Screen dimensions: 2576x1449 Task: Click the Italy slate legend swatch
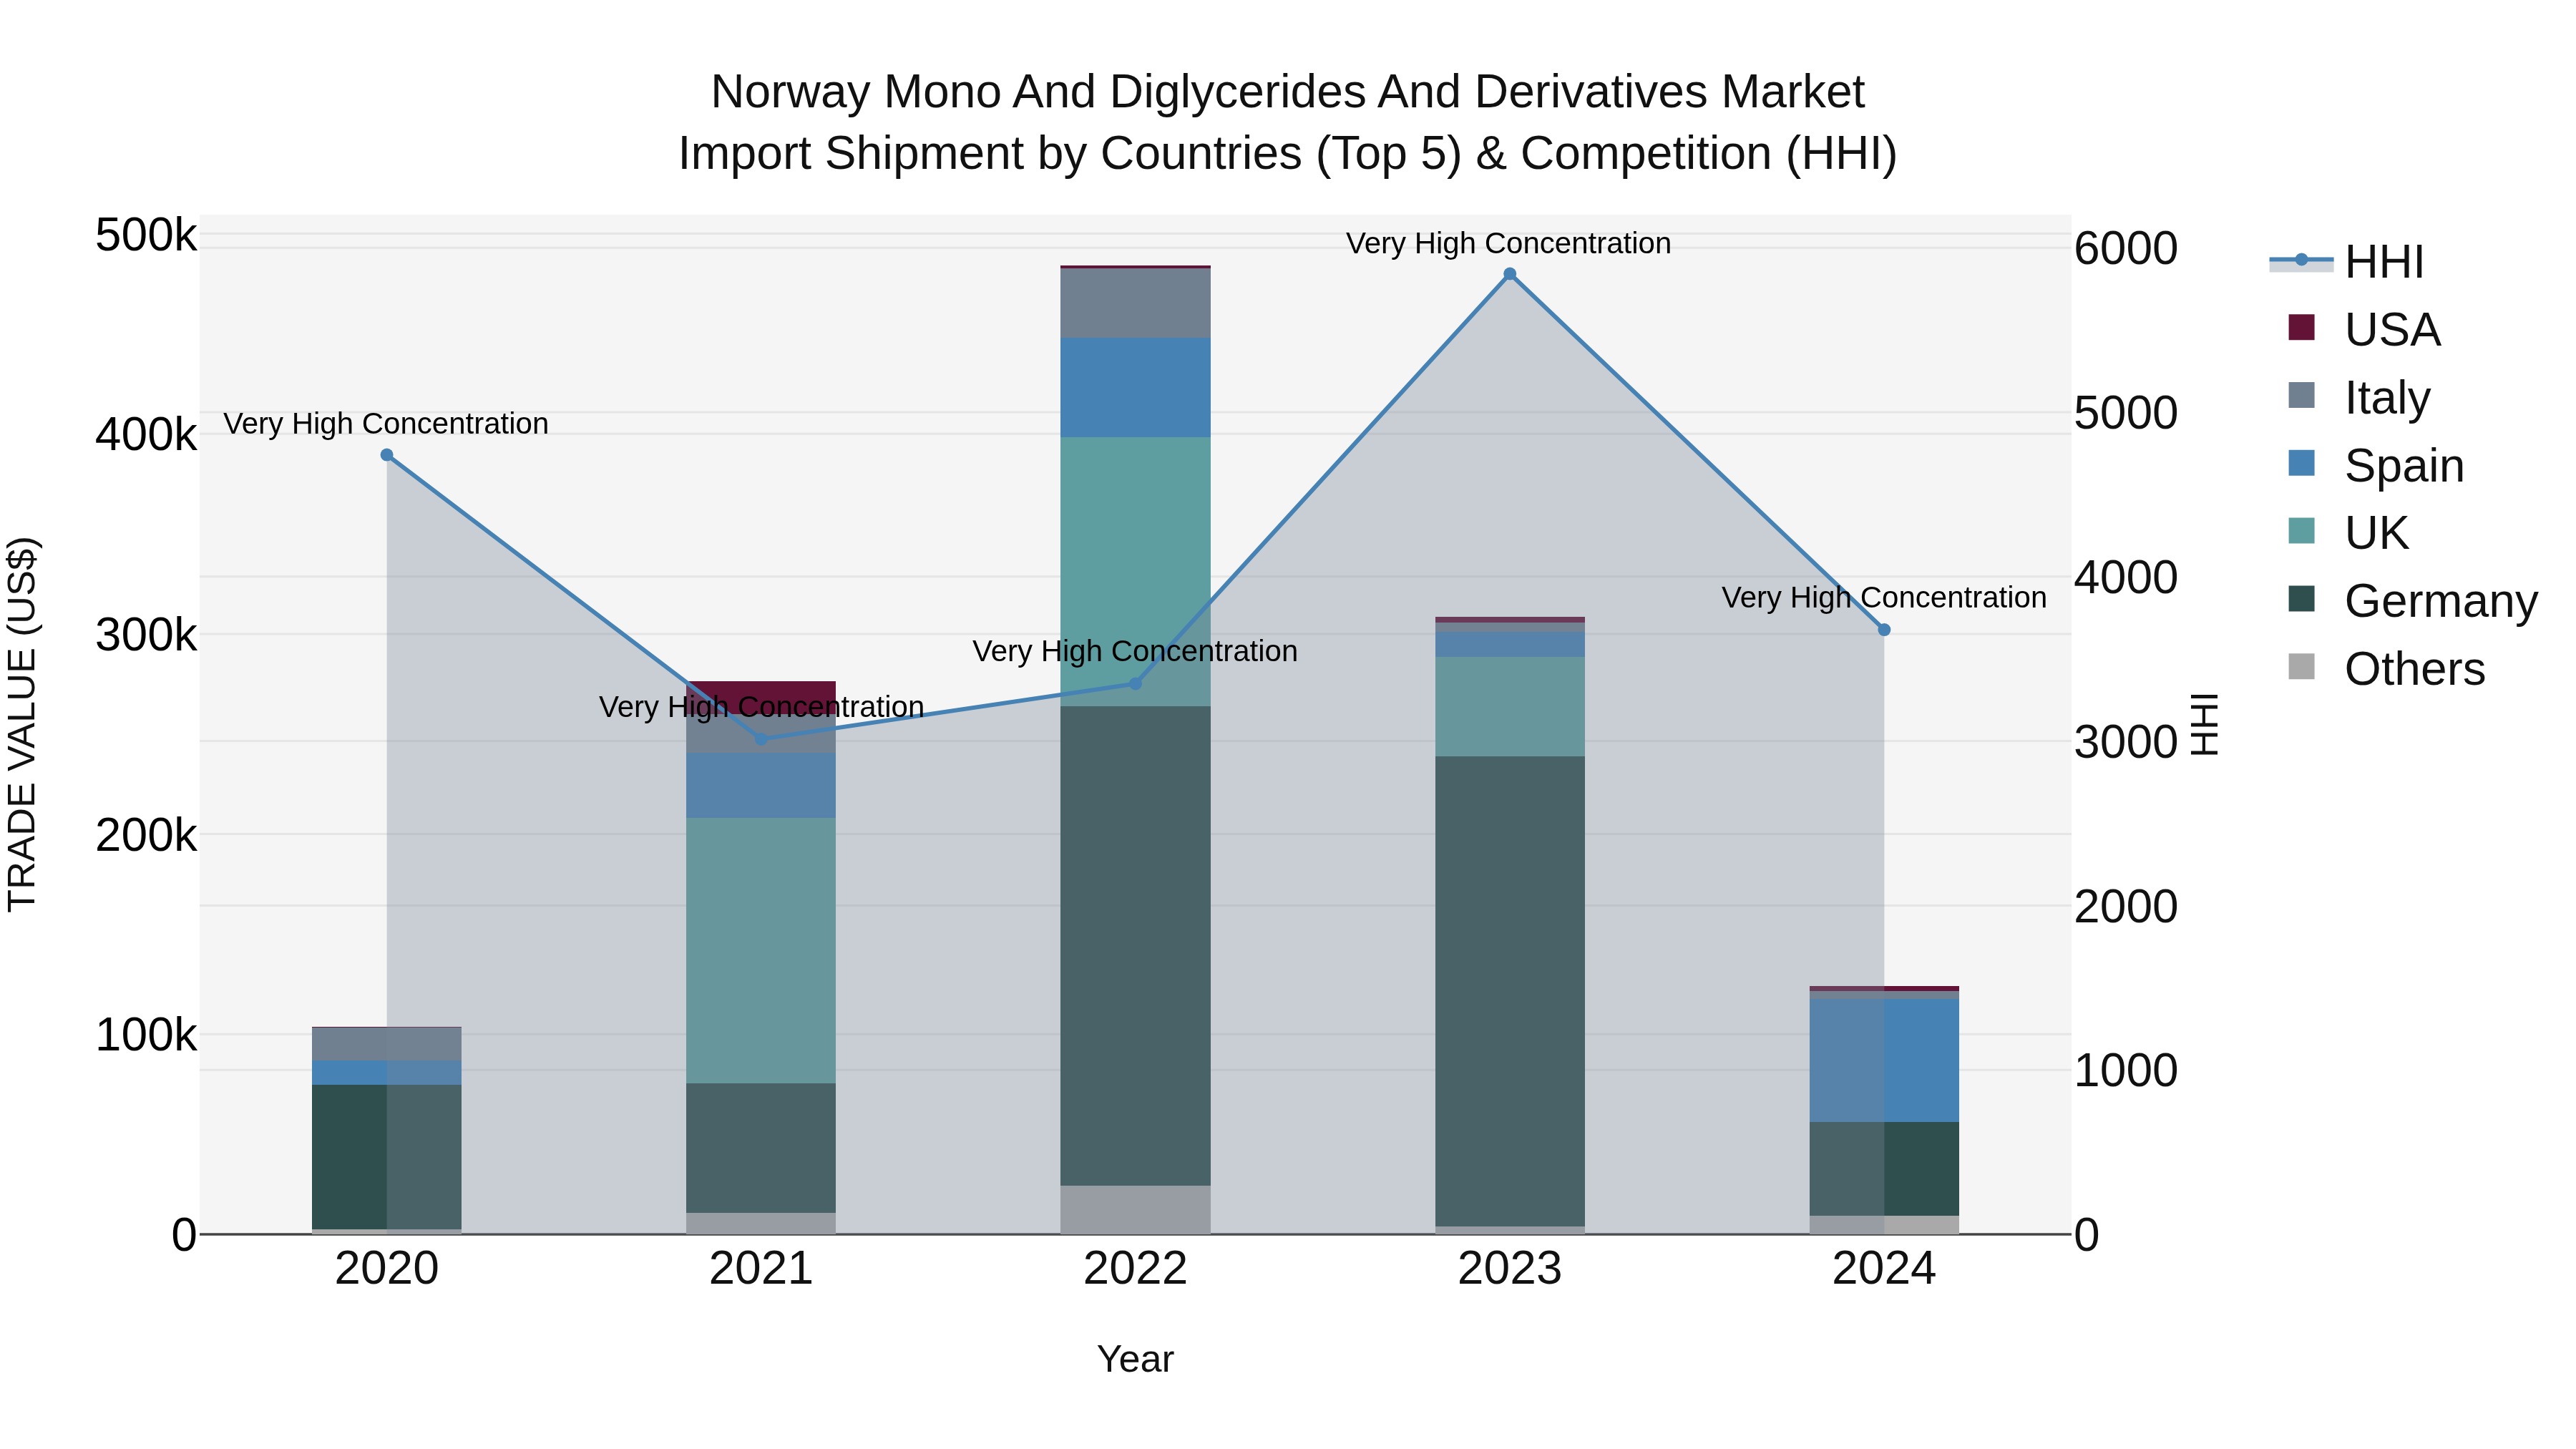tap(2301, 395)
